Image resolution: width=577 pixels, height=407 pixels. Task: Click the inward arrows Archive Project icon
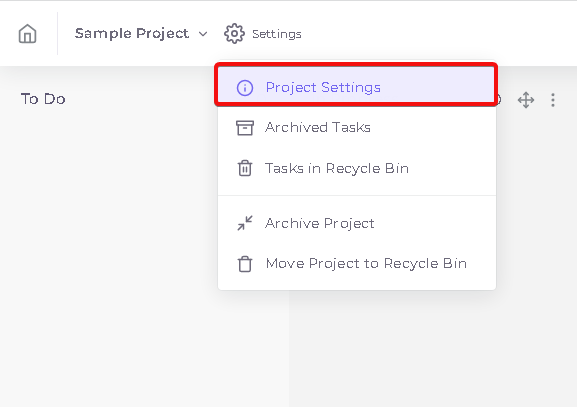pos(245,223)
